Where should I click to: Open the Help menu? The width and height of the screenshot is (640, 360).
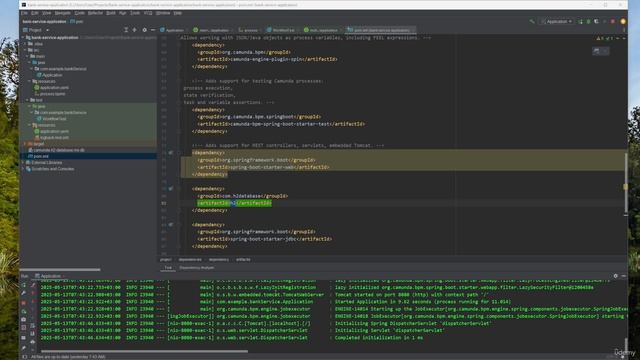(x=178, y=13)
